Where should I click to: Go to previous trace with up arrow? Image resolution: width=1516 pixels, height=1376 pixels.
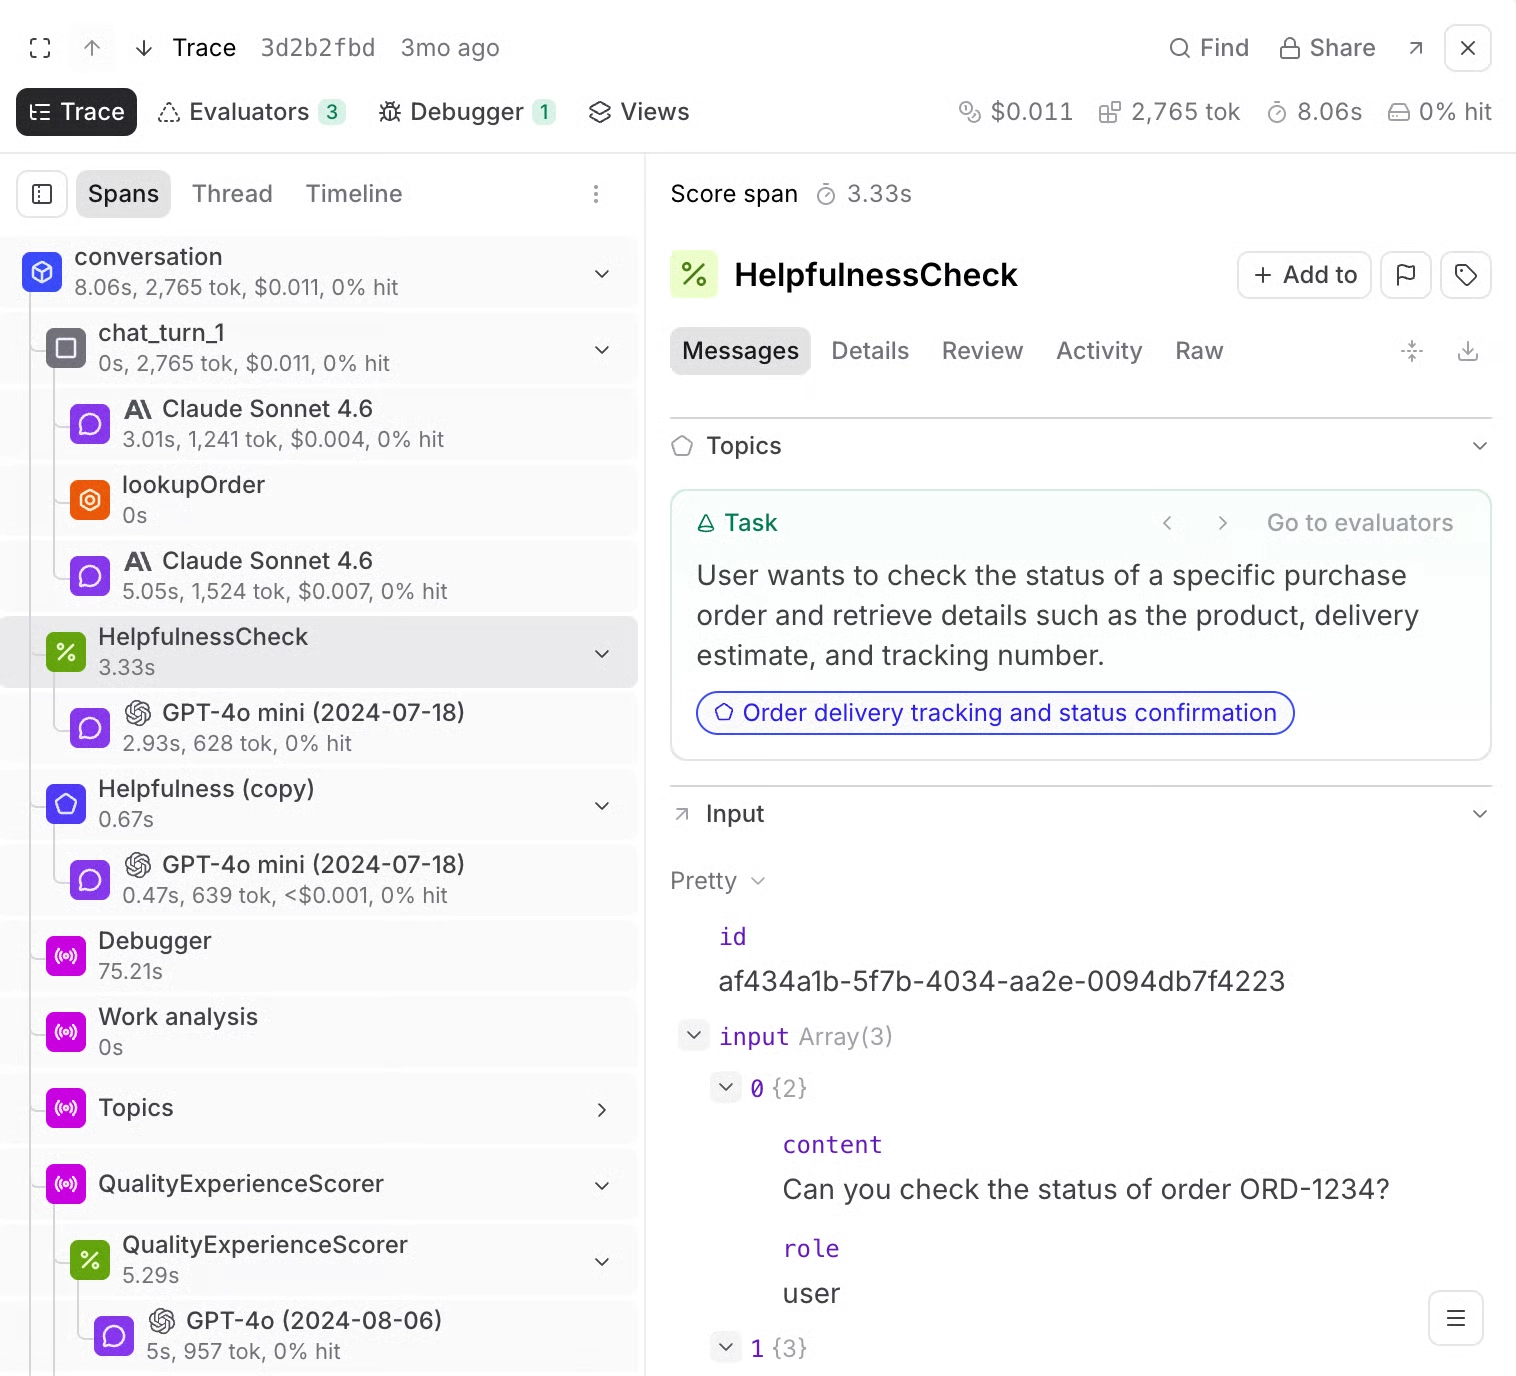click(x=92, y=48)
